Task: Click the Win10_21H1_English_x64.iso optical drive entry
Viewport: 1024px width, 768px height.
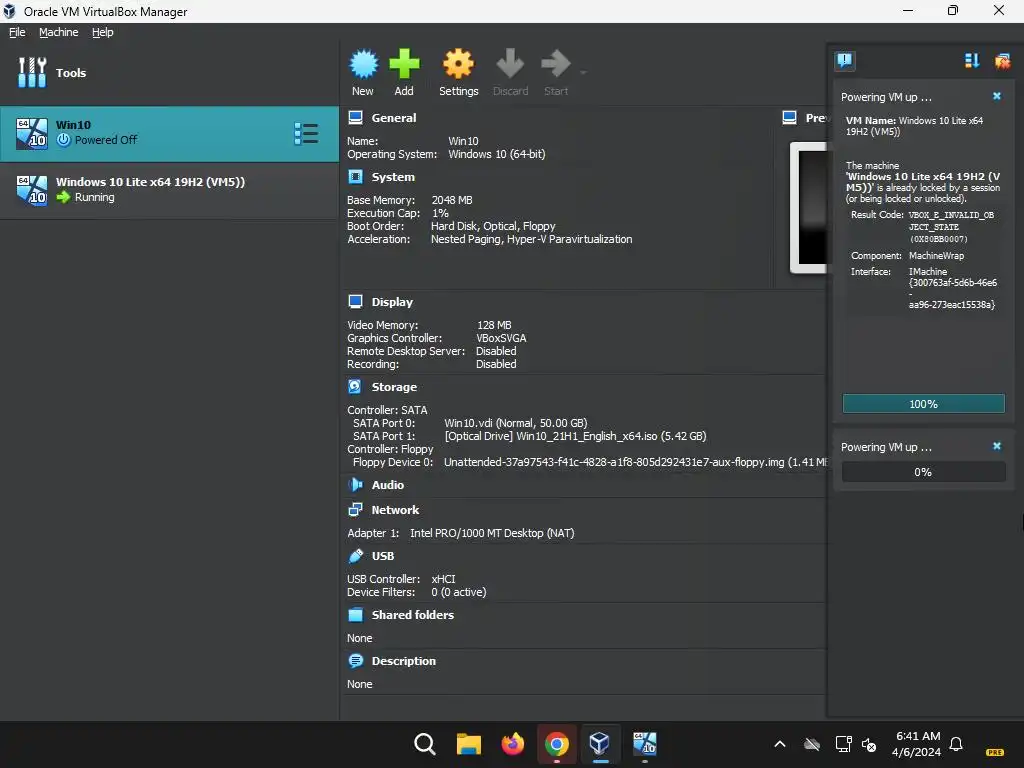Action: (x=575, y=436)
